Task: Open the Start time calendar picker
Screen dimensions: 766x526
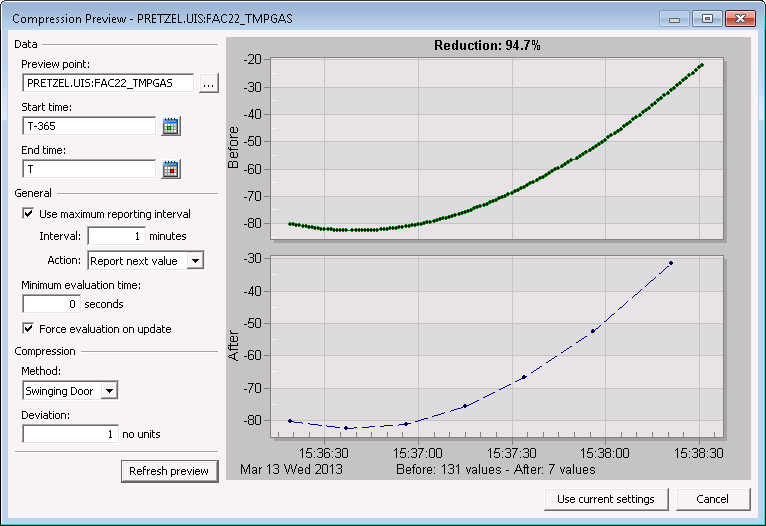Action: tap(170, 126)
